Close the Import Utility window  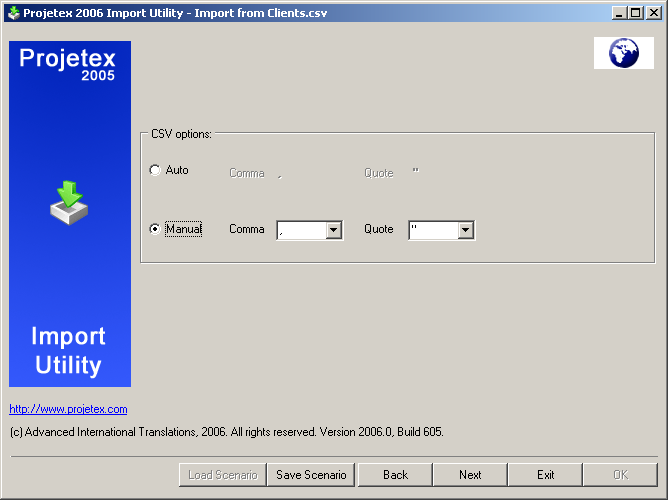point(654,13)
